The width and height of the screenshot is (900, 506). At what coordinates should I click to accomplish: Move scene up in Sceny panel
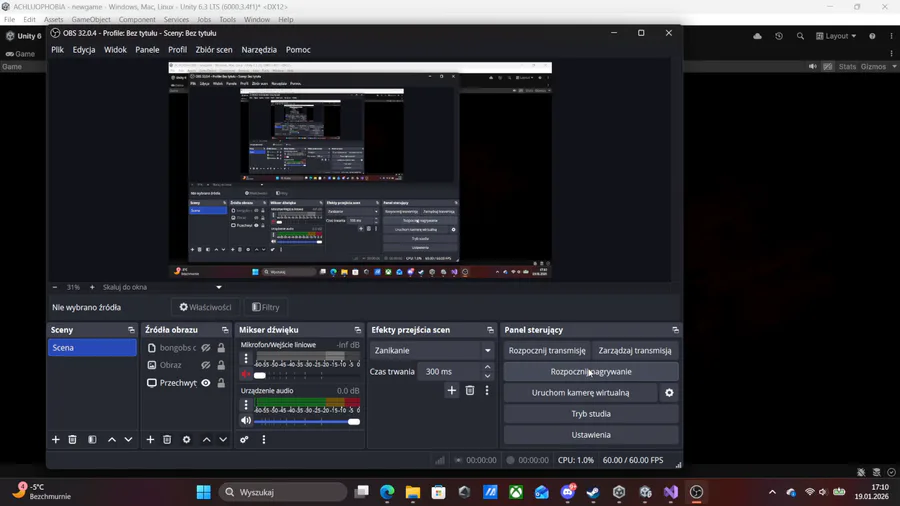click(x=112, y=439)
